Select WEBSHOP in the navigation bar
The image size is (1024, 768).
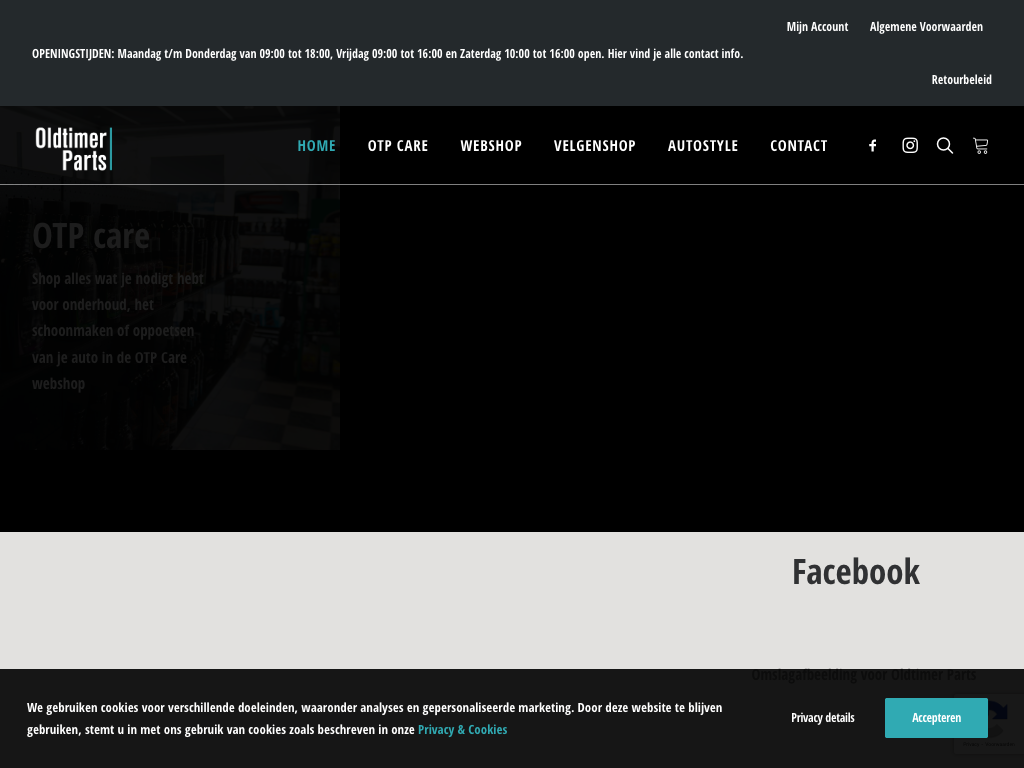tap(491, 146)
